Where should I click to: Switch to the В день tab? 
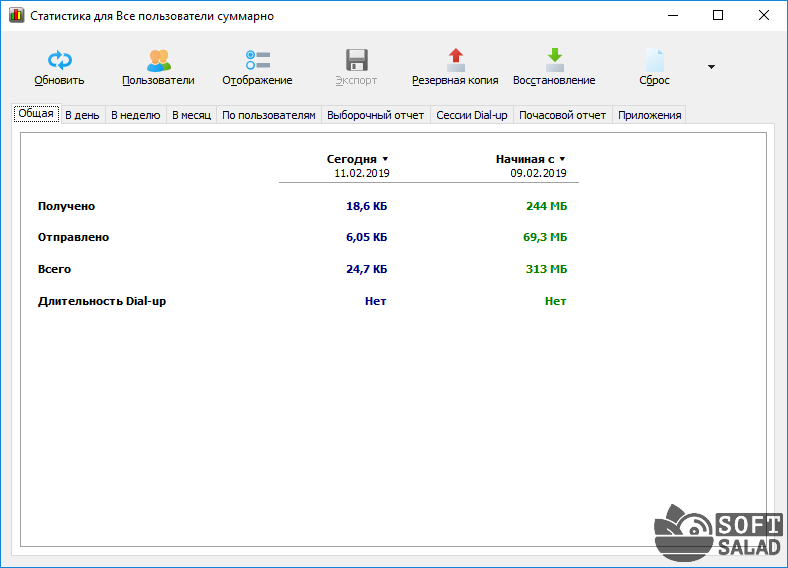[82, 115]
